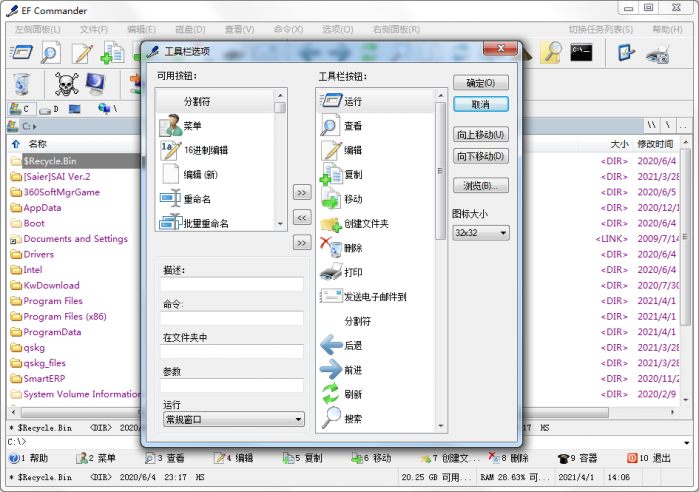Open command line history dropdown arrow
The height and width of the screenshot is (492, 699).
click(687, 443)
